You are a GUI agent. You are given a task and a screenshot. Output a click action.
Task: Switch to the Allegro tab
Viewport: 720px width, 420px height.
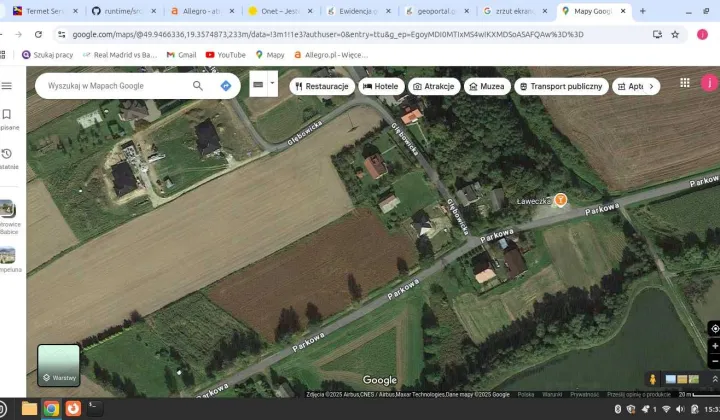click(201, 11)
